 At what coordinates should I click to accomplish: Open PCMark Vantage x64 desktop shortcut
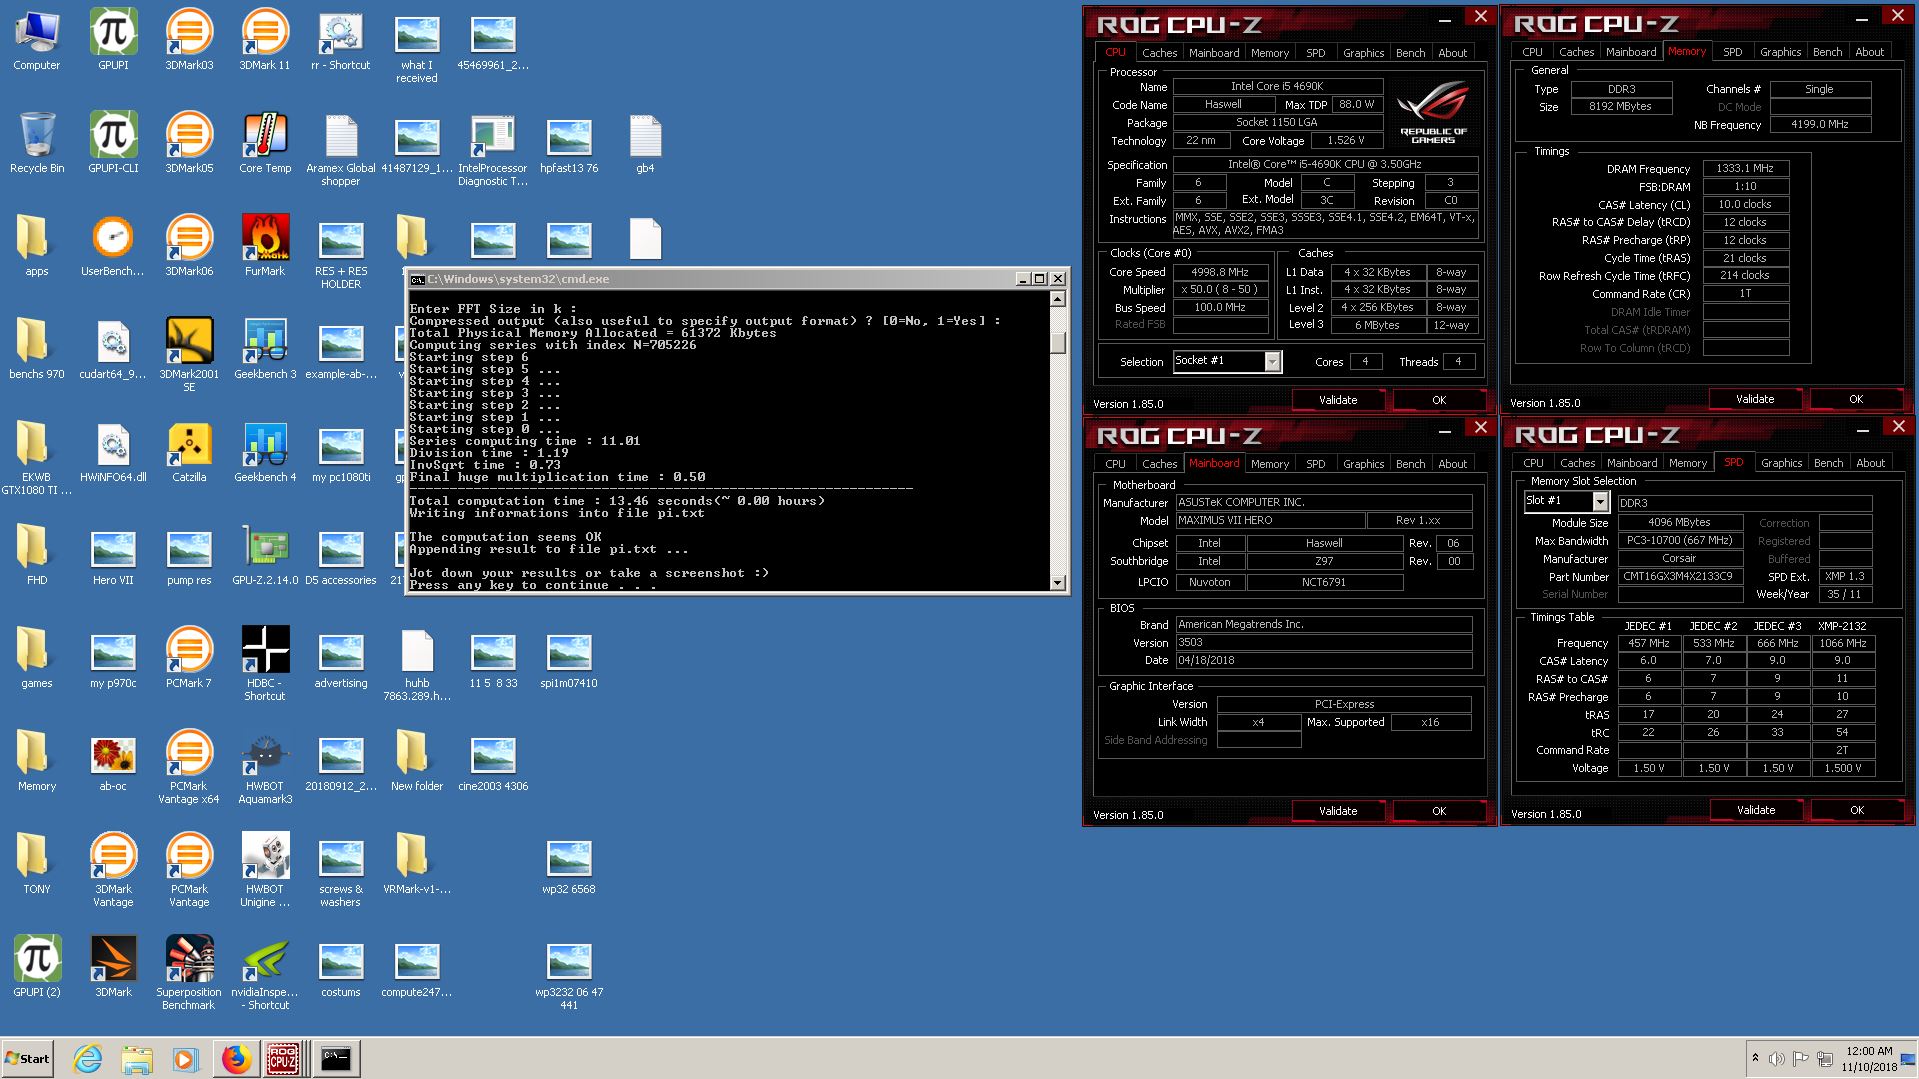pos(189,767)
